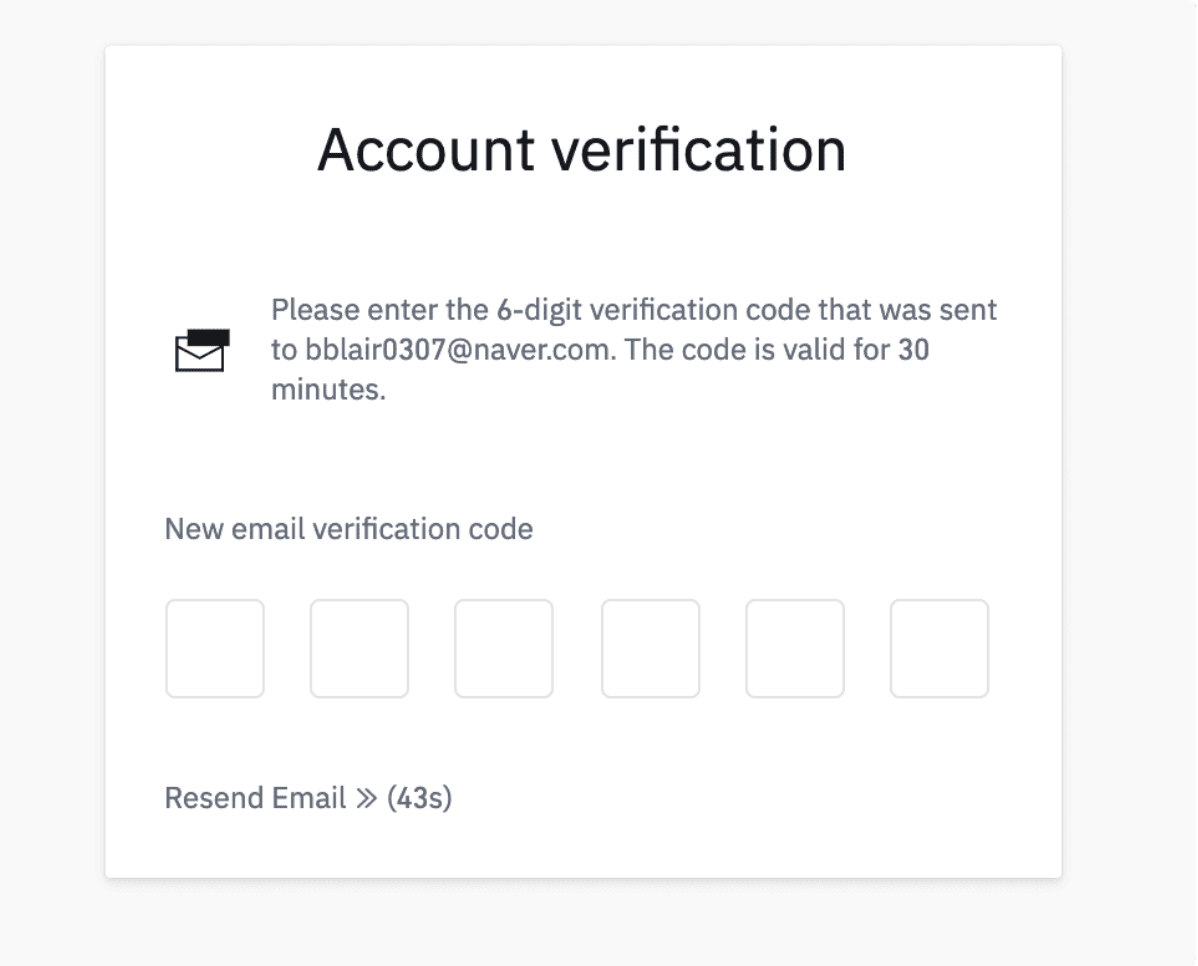Click the third verification code box
The image size is (1198, 966).
coord(503,648)
